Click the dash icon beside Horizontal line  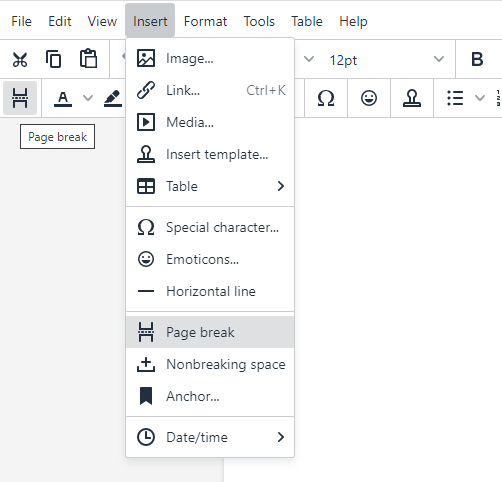[146, 291]
